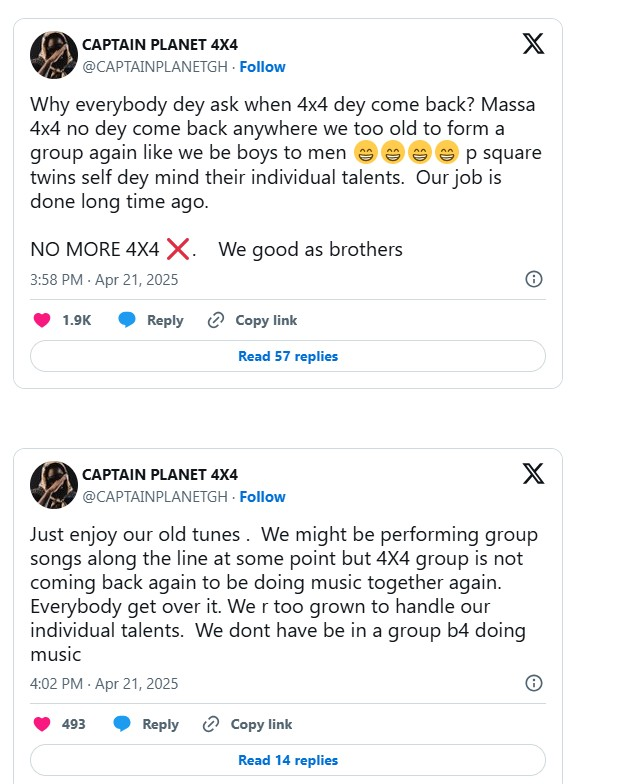Open the 3:58 PM · Apr 21, 2025 timestamp

[104, 280]
